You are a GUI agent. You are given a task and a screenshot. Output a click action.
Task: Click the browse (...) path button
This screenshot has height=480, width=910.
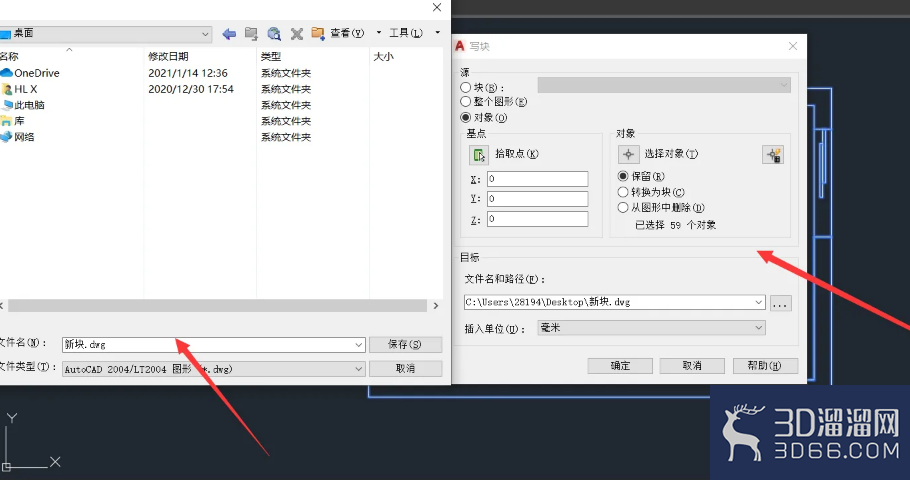click(x=780, y=303)
